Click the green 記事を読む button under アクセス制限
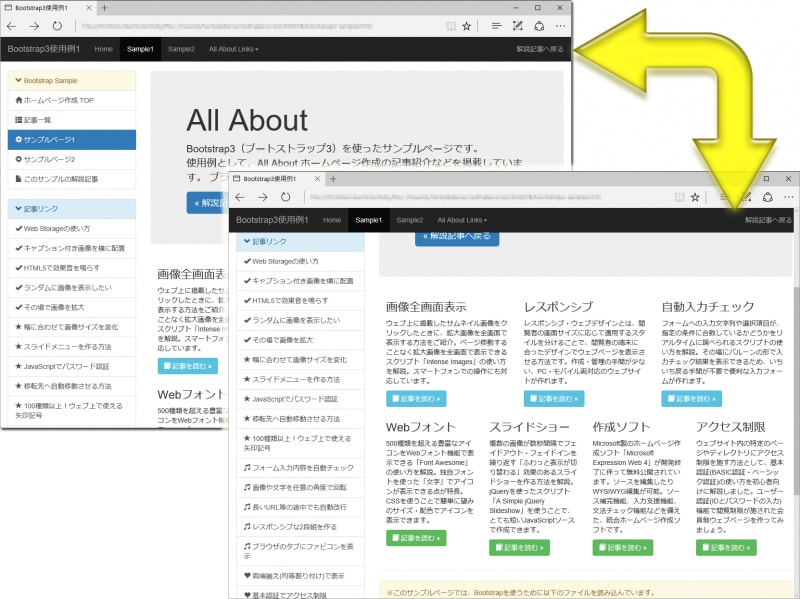Screen dimensions: 800x599 (725, 548)
